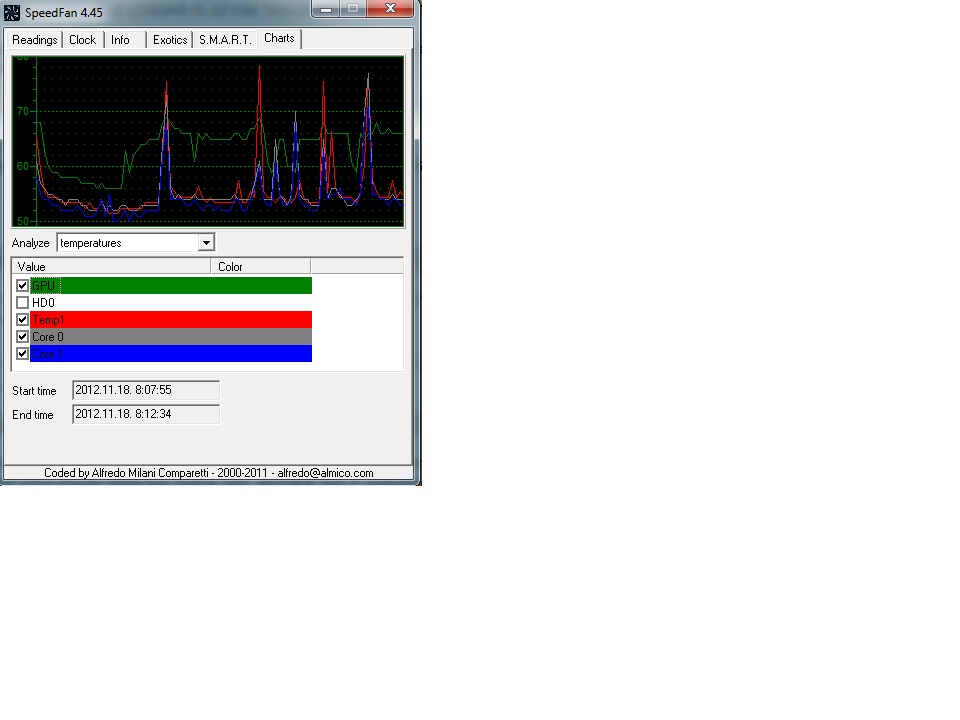Open the S.M.A.R.T. tab

225,40
